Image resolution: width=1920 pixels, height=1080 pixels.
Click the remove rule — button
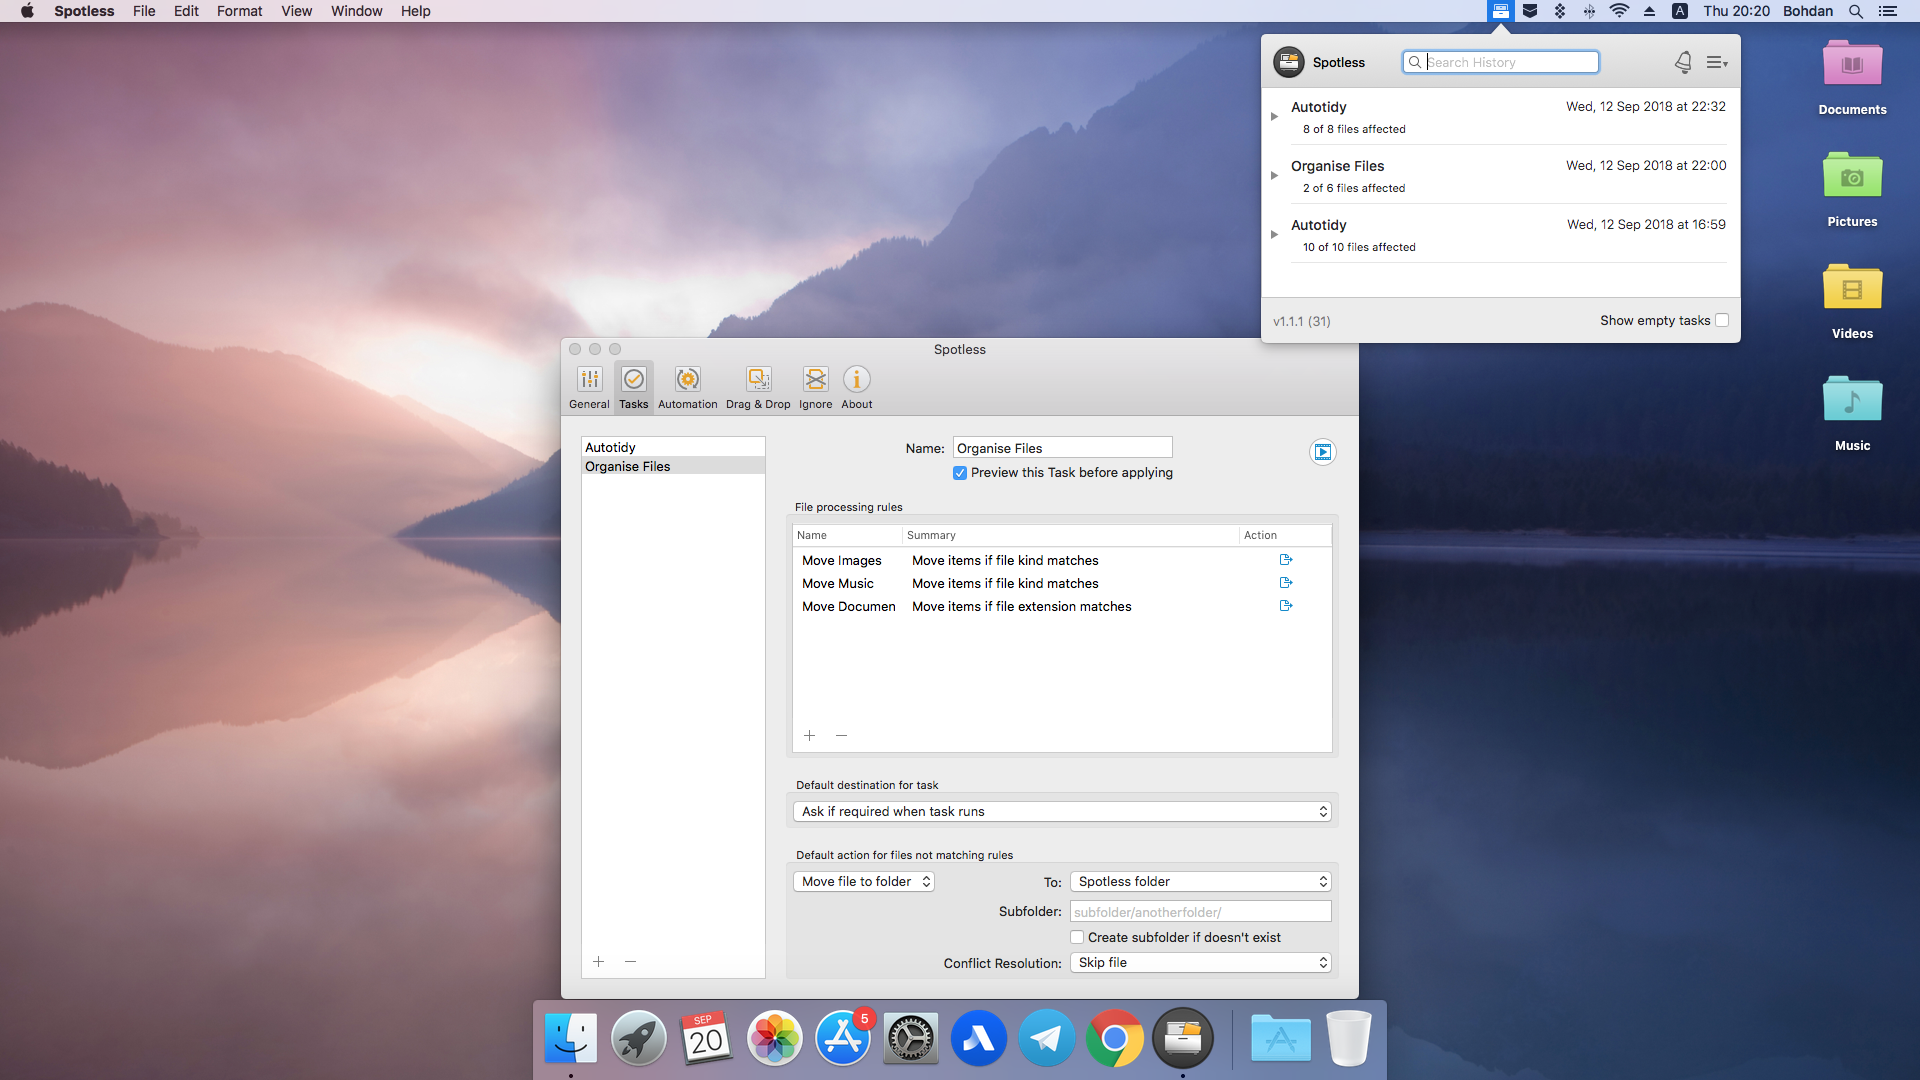(x=841, y=736)
